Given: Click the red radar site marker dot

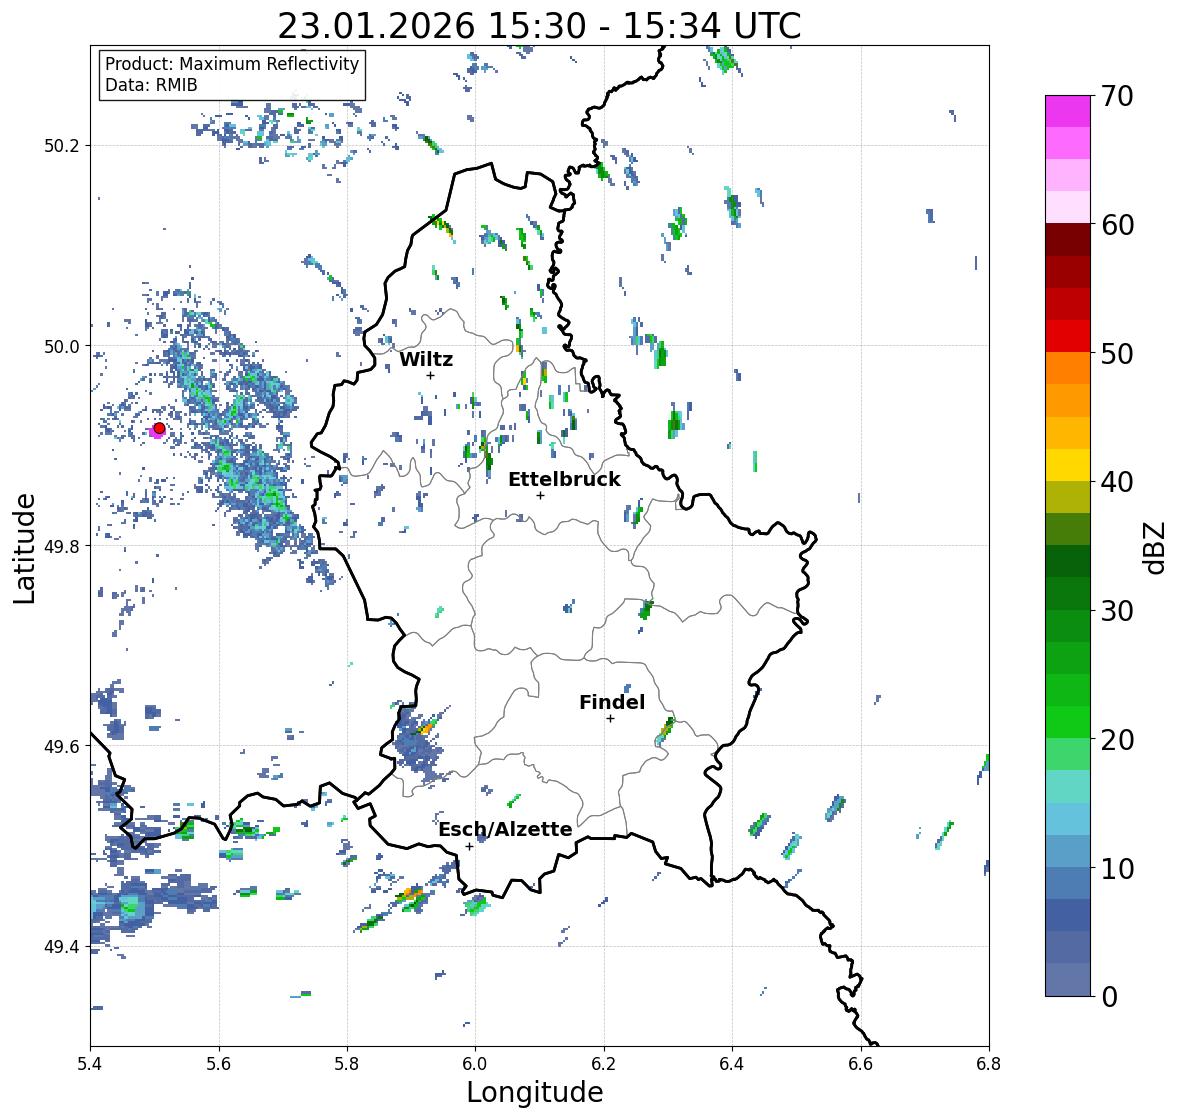Looking at the screenshot, I should coord(159,428).
